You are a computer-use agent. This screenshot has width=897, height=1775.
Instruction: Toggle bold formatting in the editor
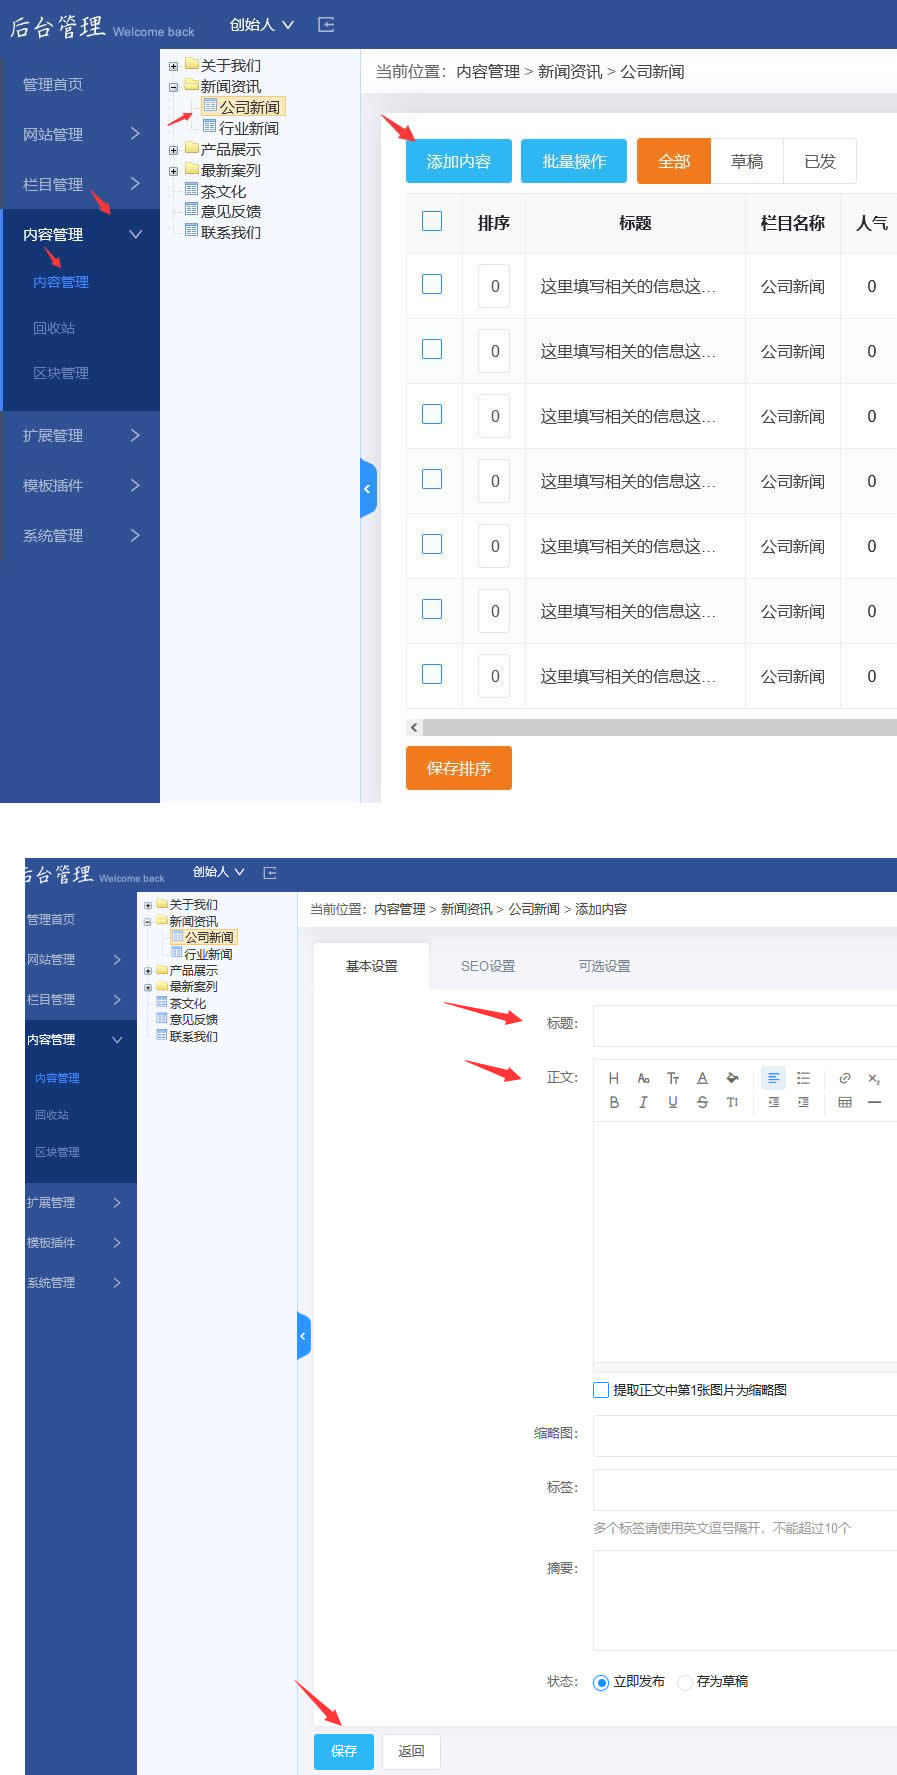coord(614,1102)
